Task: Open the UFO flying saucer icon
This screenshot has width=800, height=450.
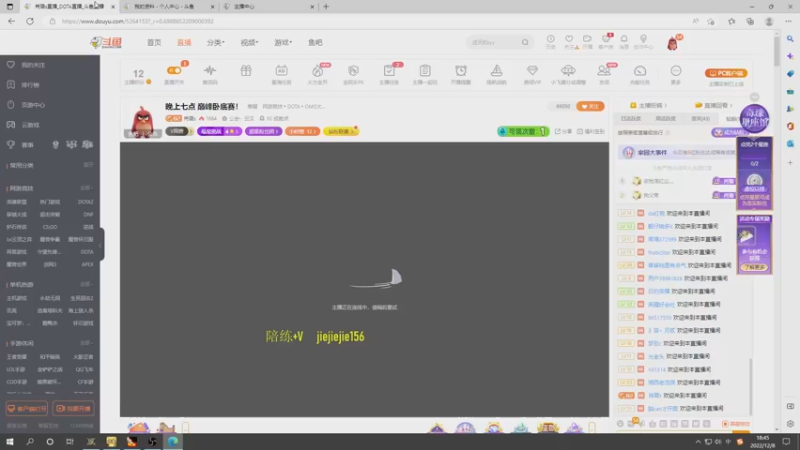Action: (568, 70)
